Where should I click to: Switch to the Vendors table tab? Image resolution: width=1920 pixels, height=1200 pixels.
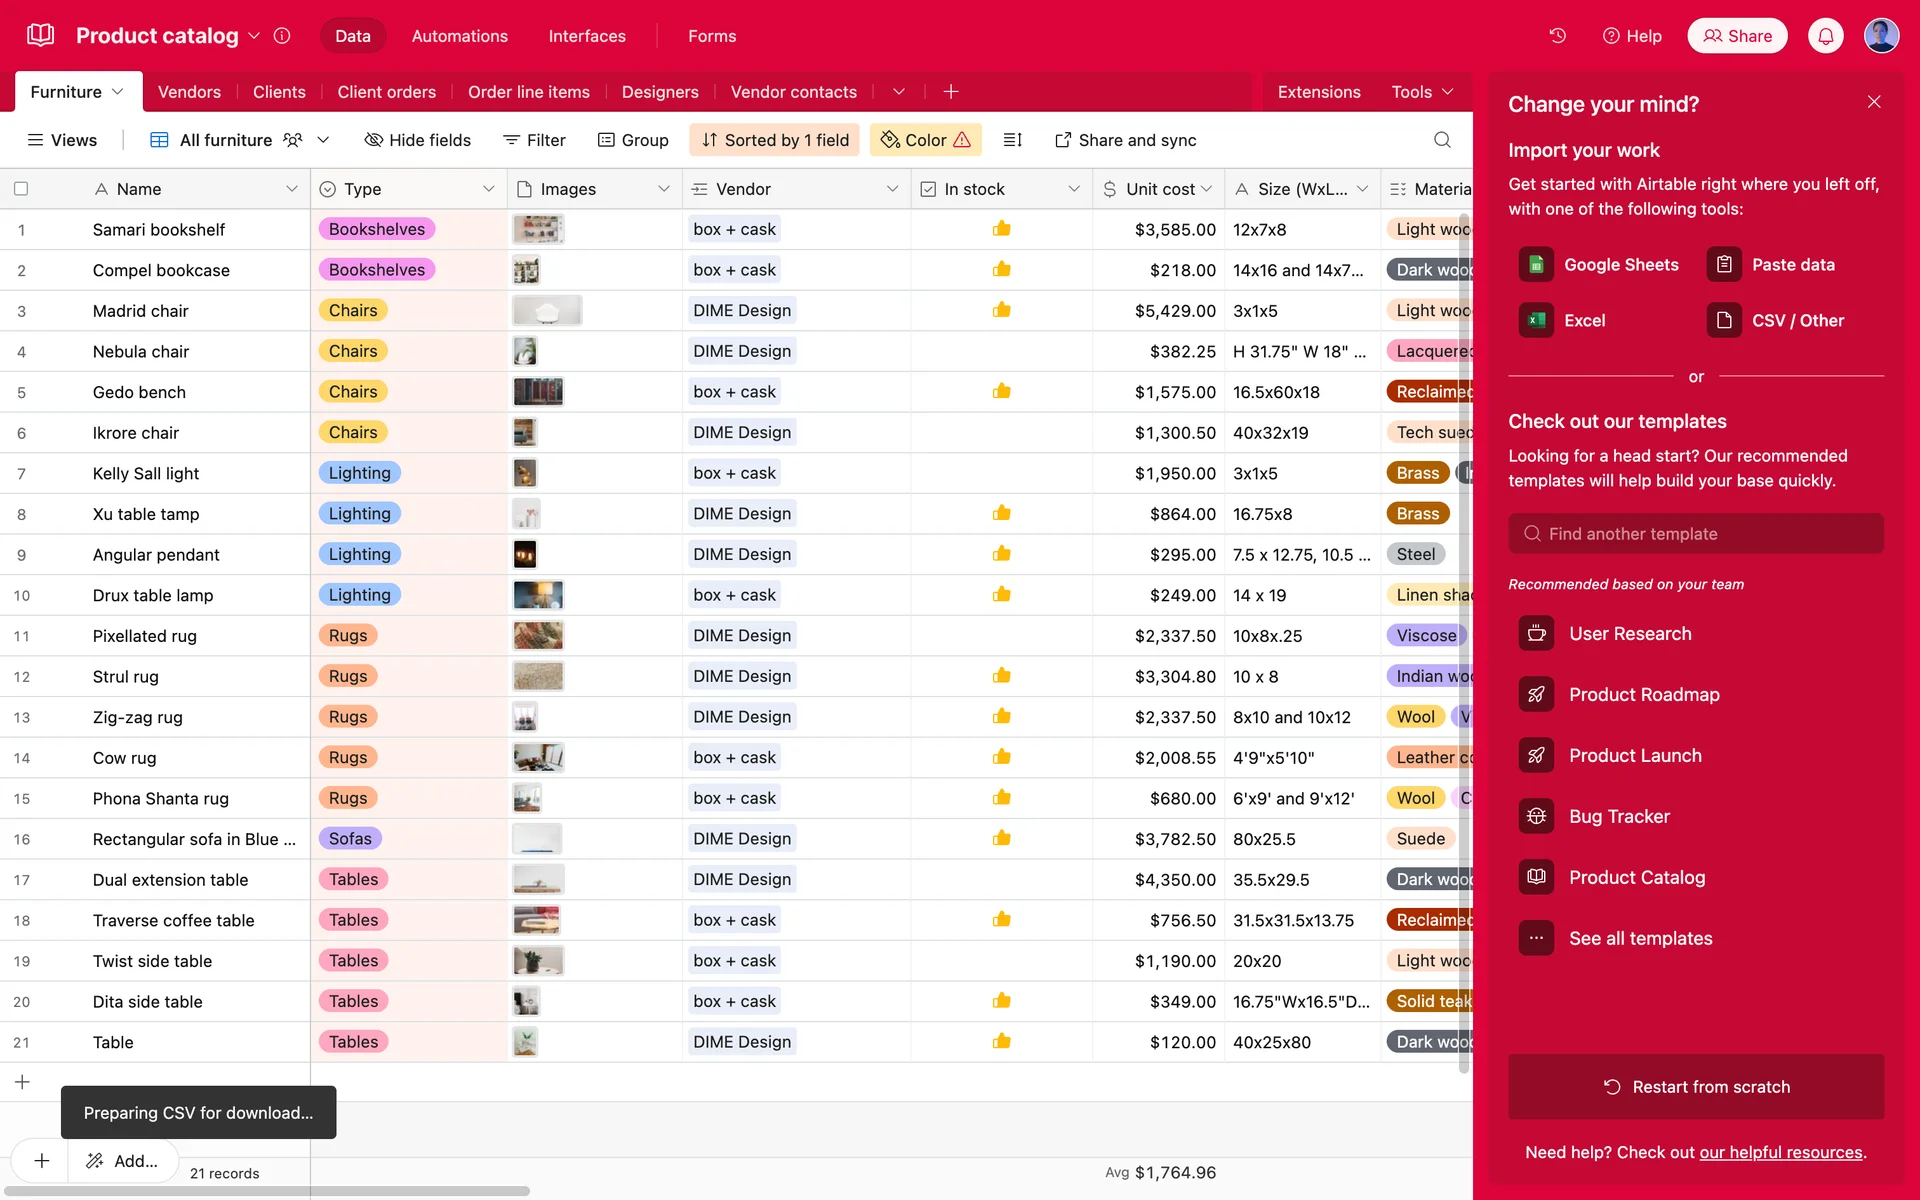(189, 92)
